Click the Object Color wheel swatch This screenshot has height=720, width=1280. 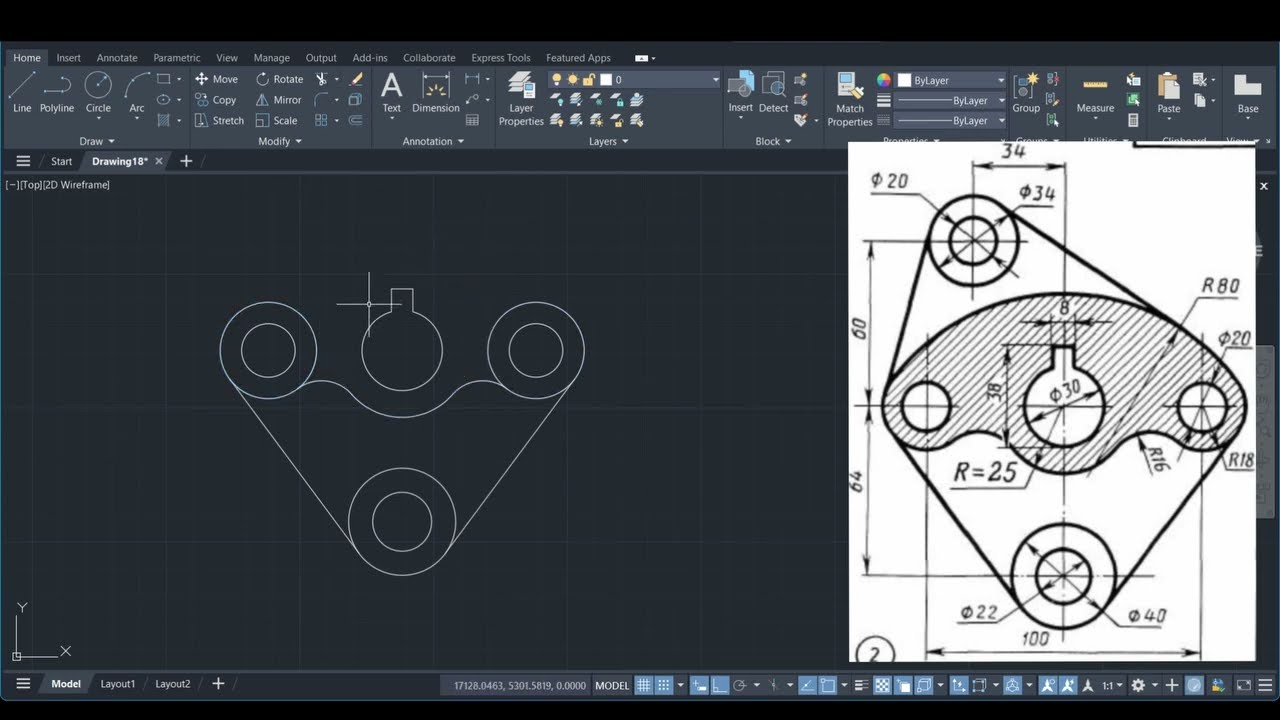point(884,80)
